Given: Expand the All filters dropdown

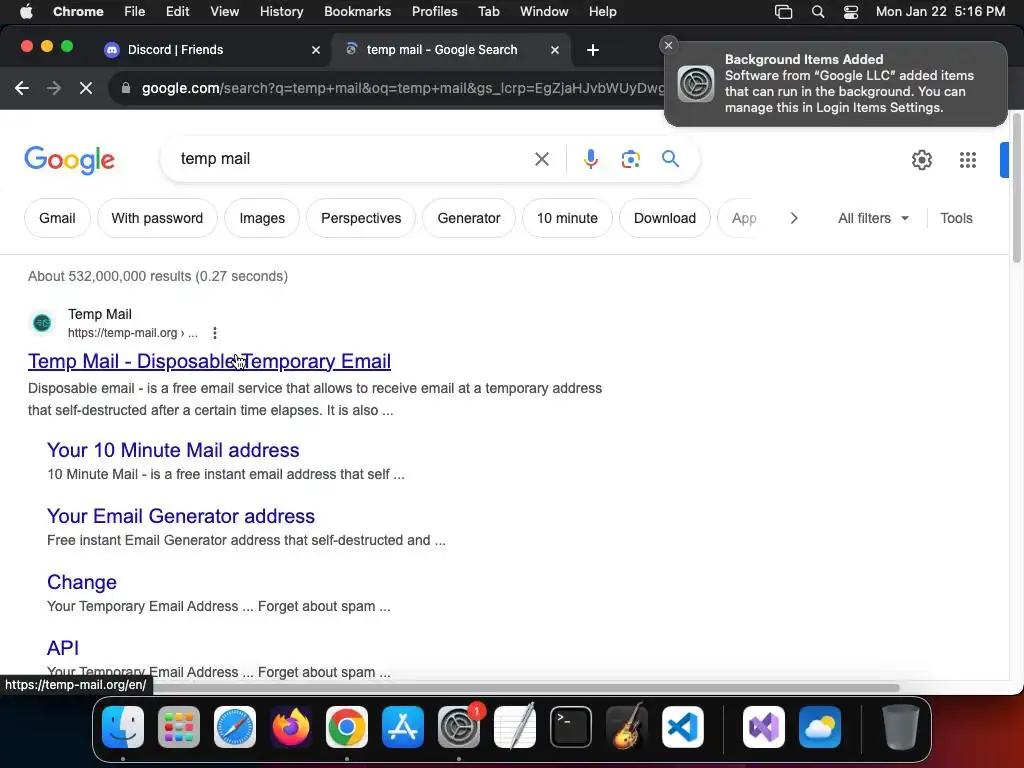Looking at the screenshot, I should (x=873, y=218).
